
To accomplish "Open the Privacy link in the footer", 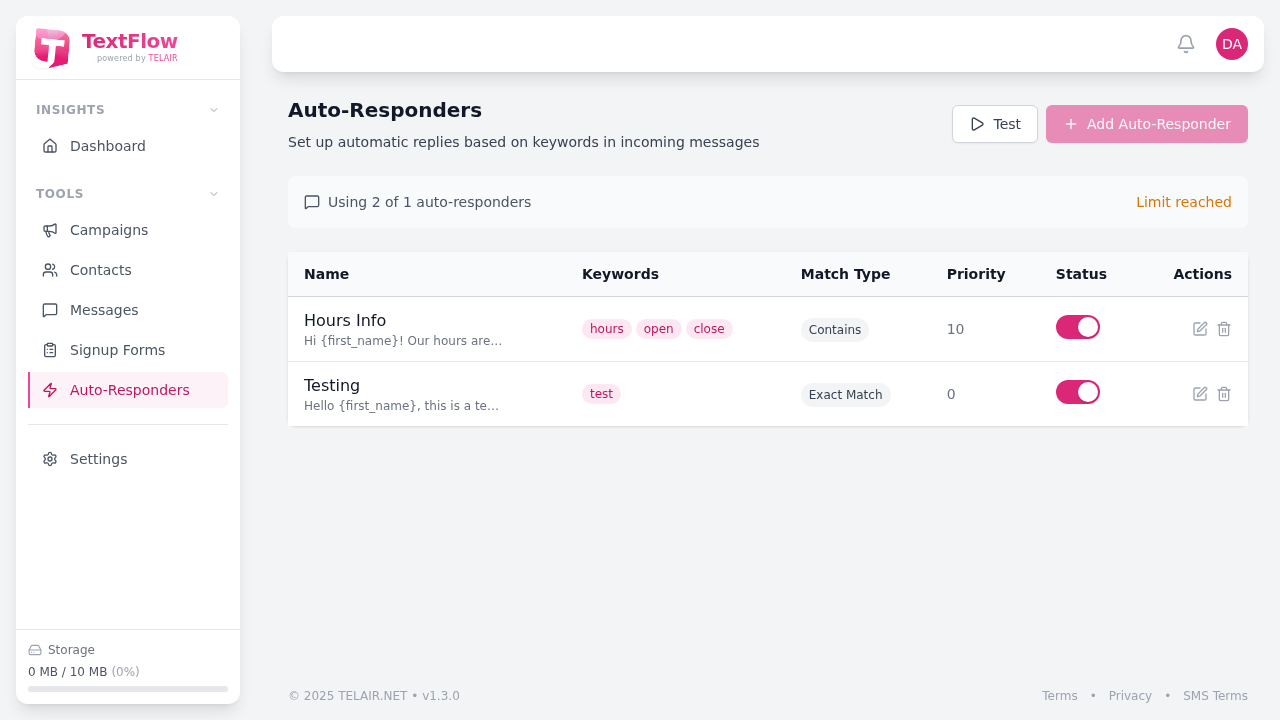I will pos(1130,695).
